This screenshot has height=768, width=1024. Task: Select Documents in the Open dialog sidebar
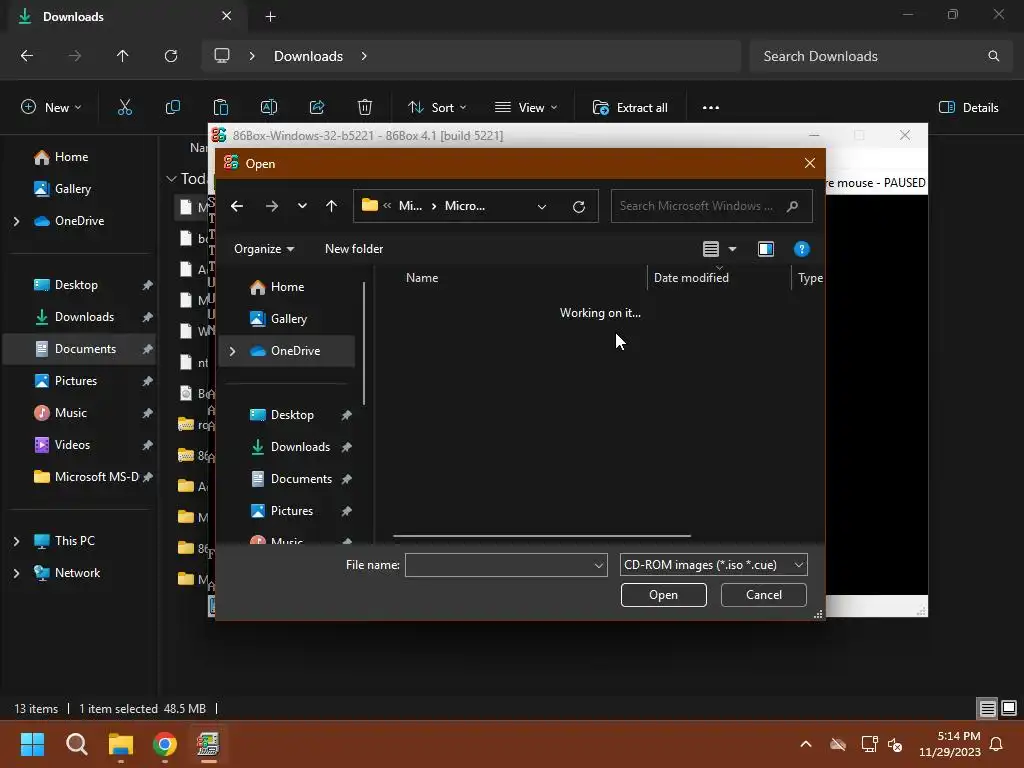pyautogui.click(x=301, y=479)
